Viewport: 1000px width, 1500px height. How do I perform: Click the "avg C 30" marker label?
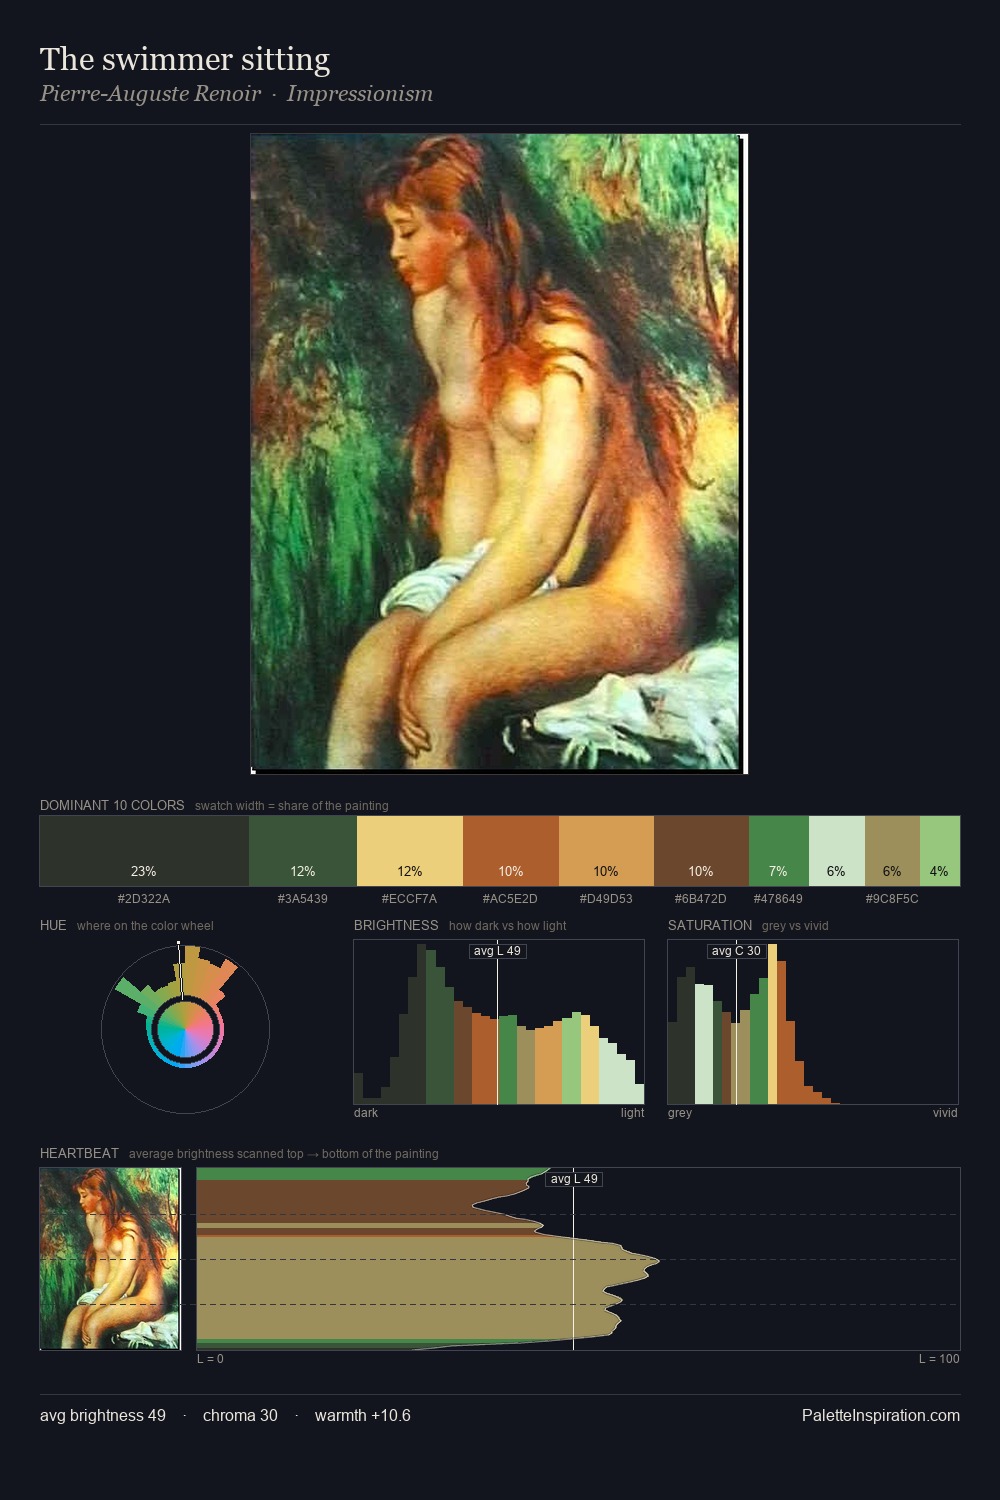pyautogui.click(x=736, y=951)
